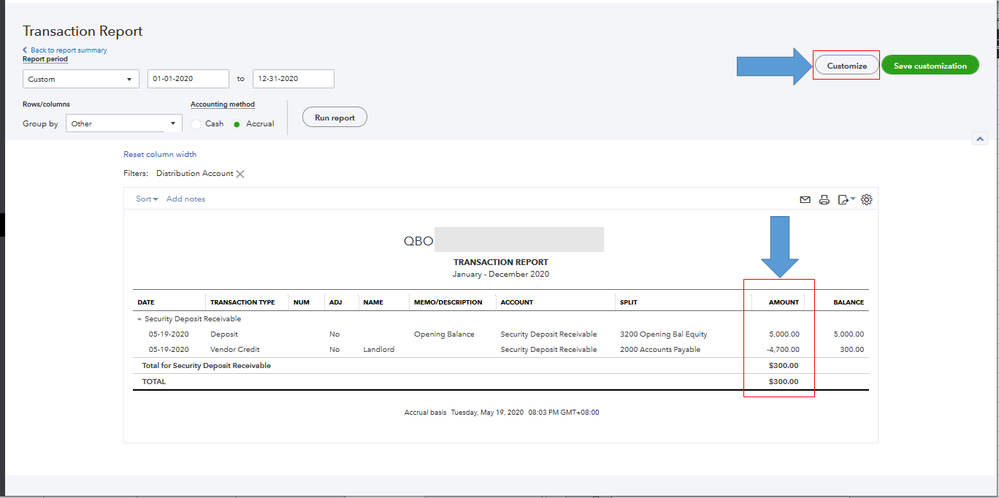Open the Group by Other dropdown

(124, 124)
